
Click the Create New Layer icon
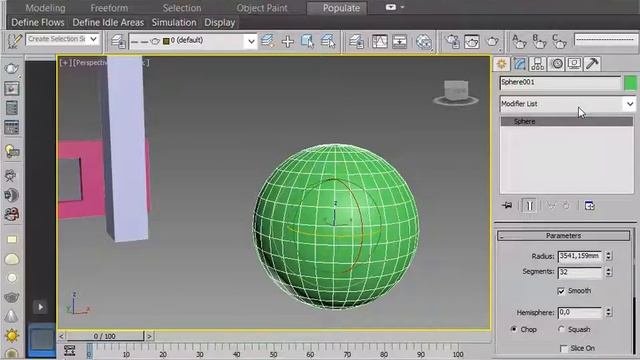pyautogui.click(x=268, y=41)
